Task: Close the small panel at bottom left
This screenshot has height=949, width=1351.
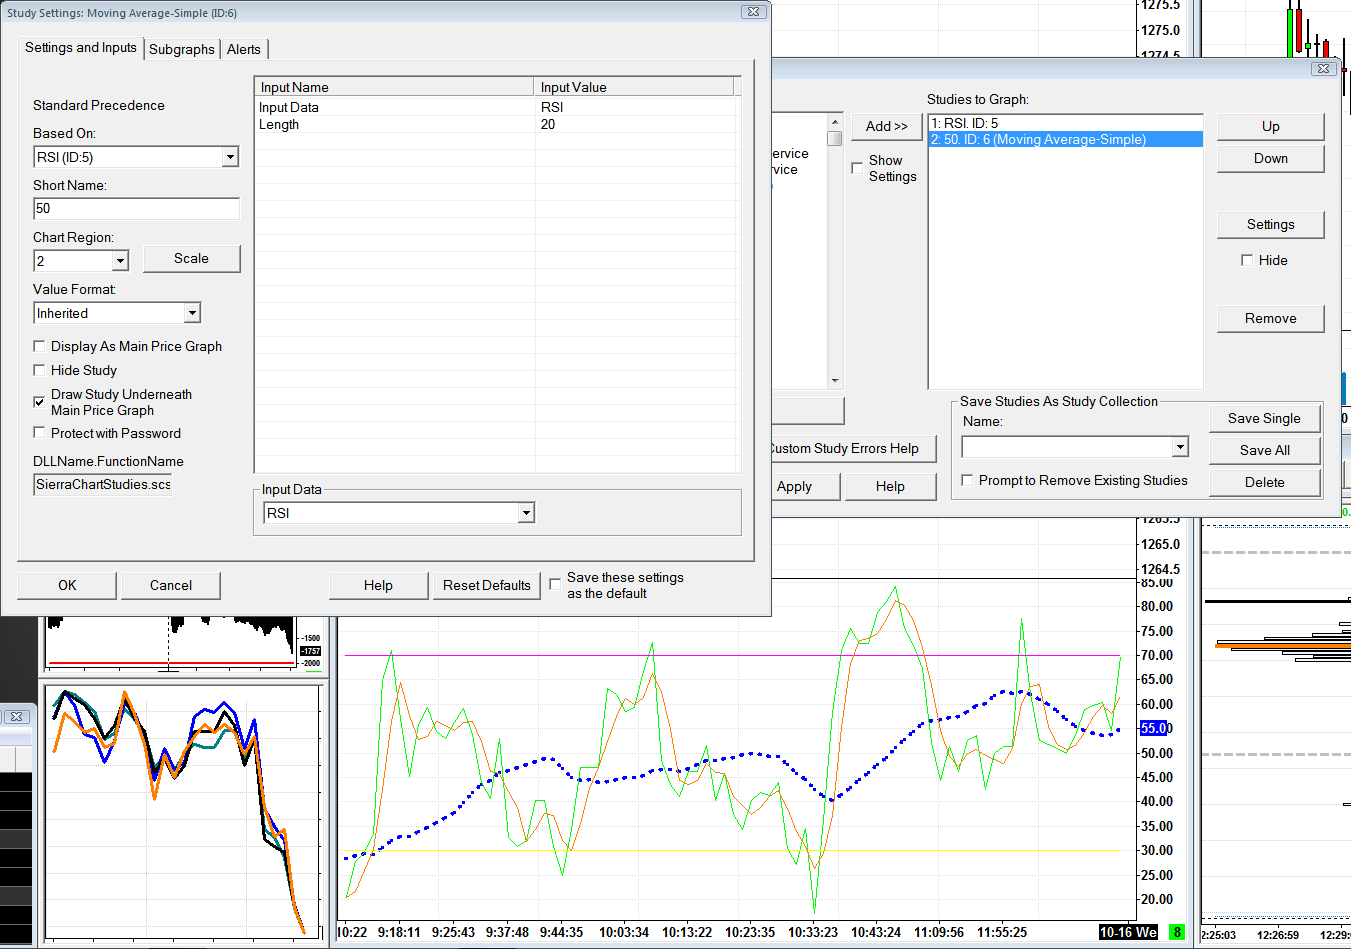Action: coord(16,717)
